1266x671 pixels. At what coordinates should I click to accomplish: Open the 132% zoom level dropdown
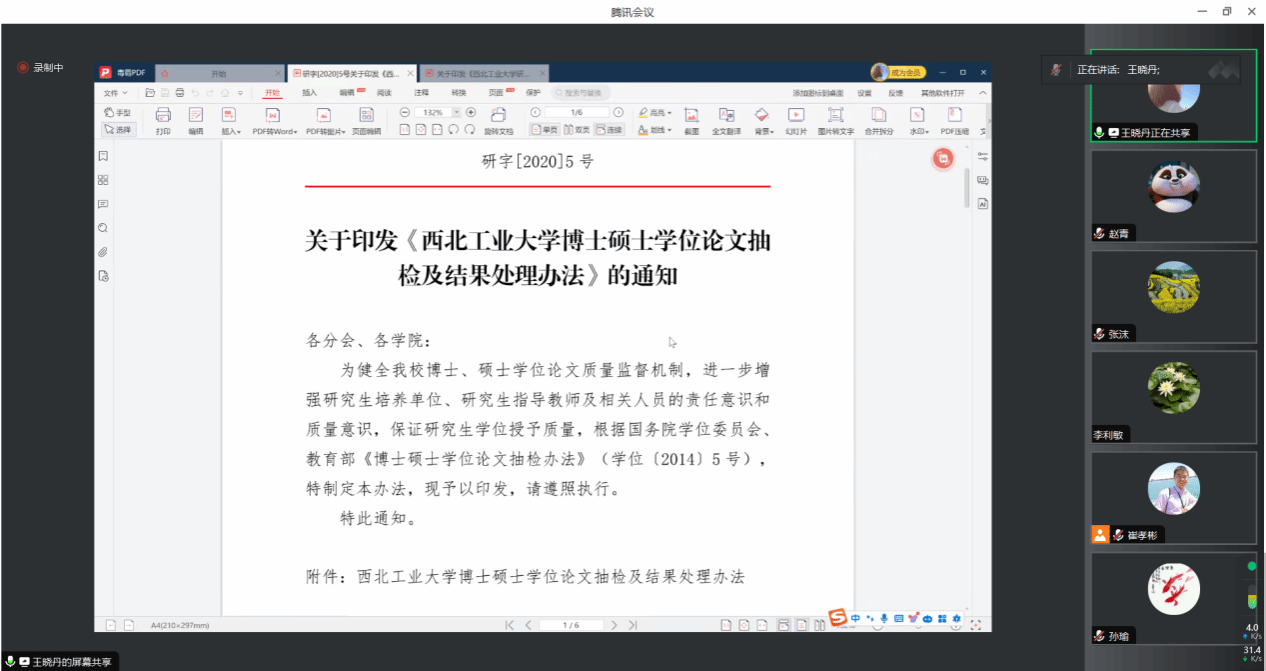[x=437, y=112]
